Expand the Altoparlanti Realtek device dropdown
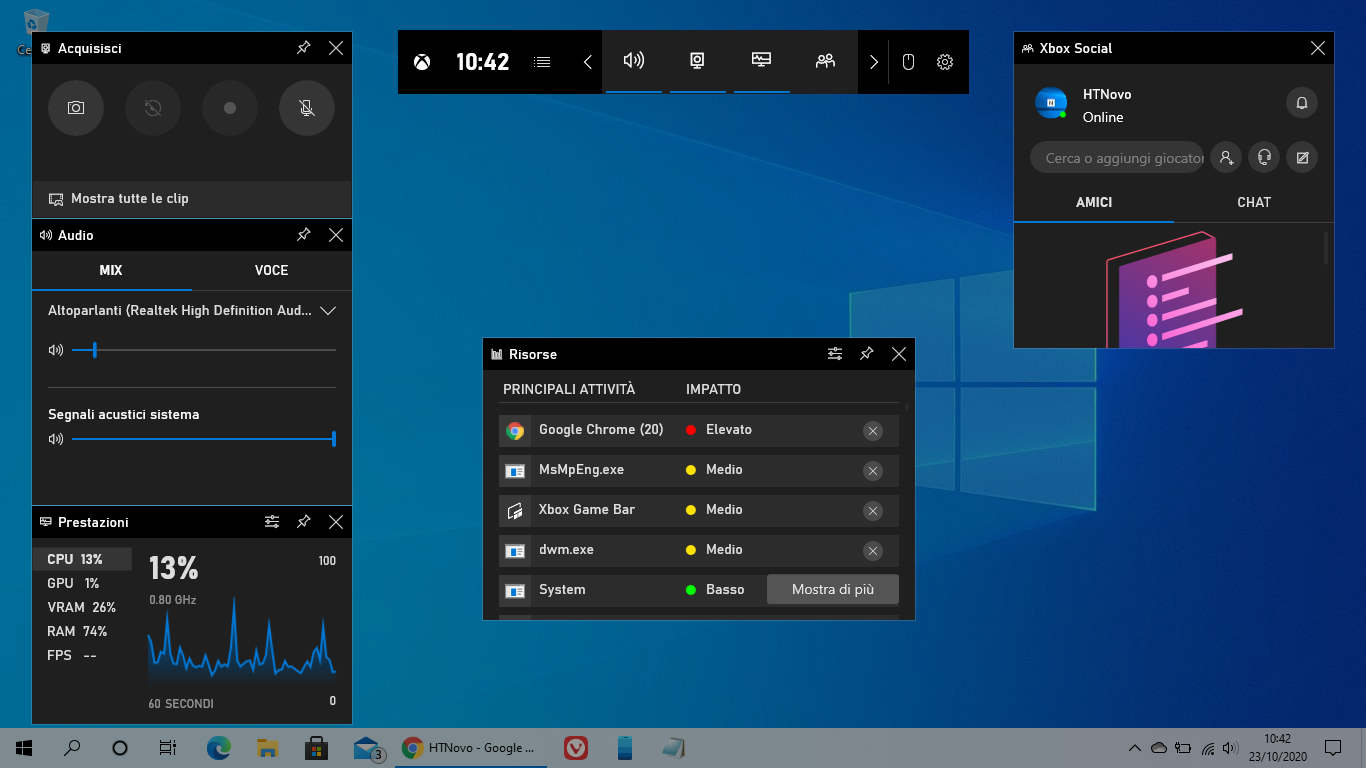This screenshot has width=1366, height=768. click(x=328, y=311)
